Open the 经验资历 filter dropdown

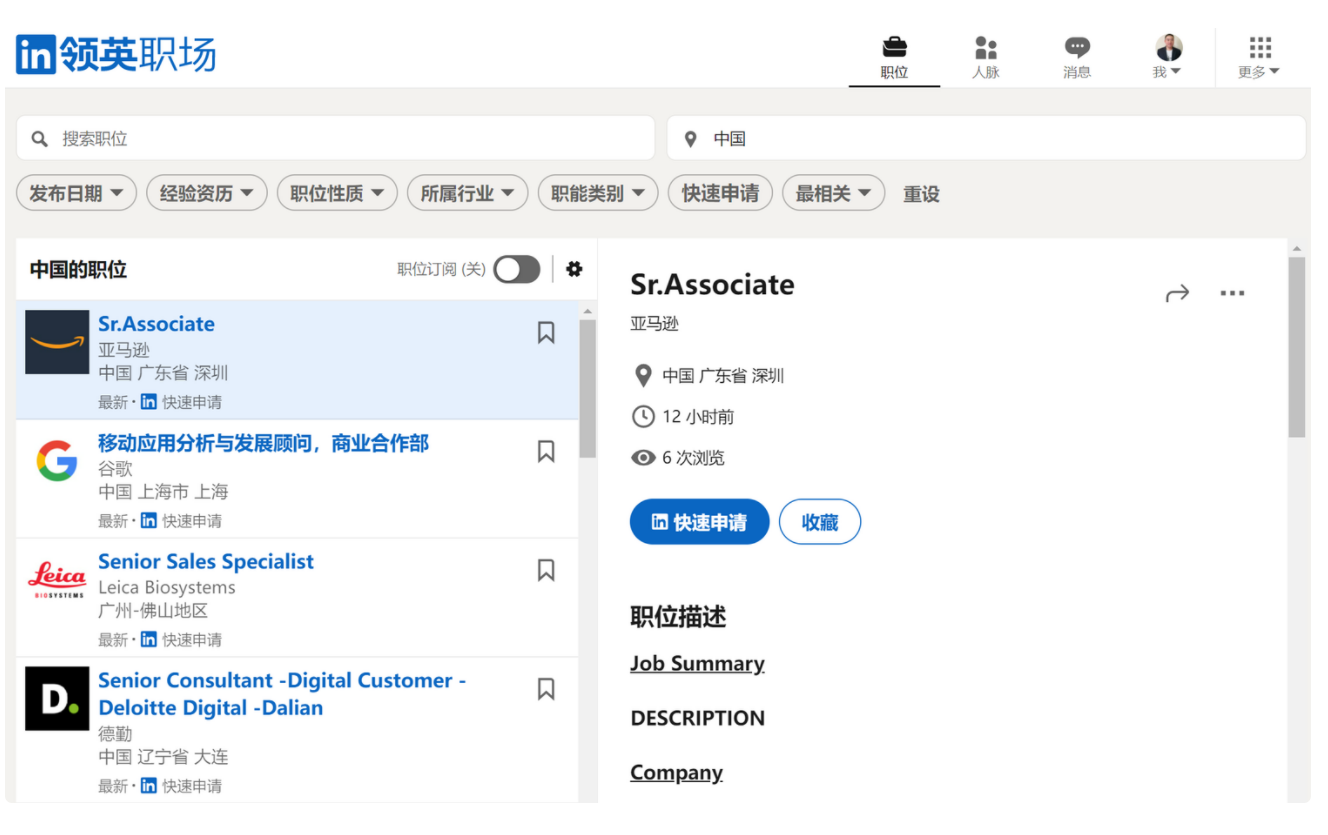207,193
